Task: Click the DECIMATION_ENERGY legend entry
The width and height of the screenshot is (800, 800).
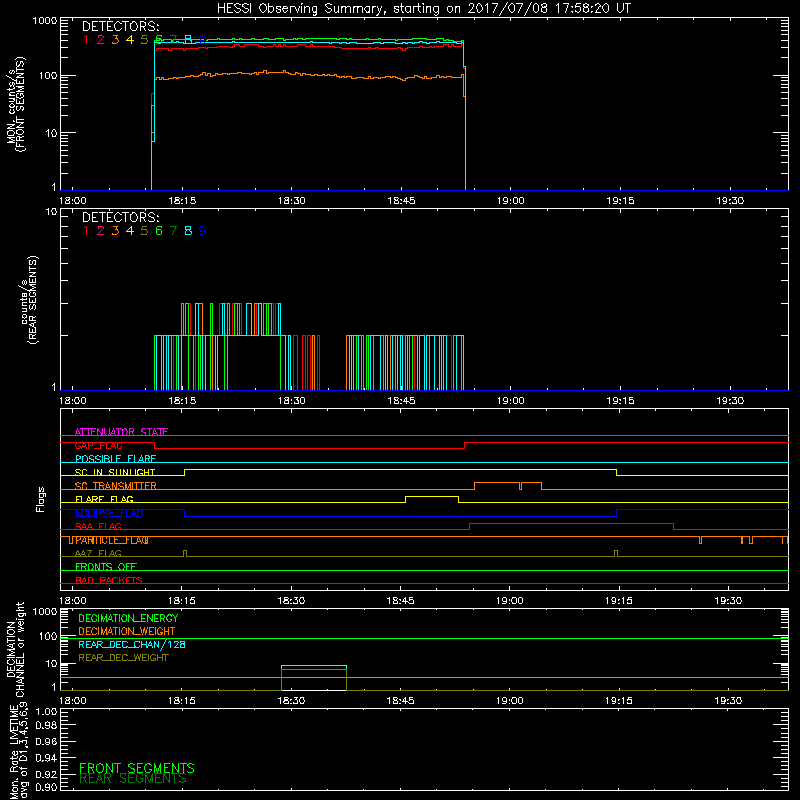Action: [x=128, y=618]
